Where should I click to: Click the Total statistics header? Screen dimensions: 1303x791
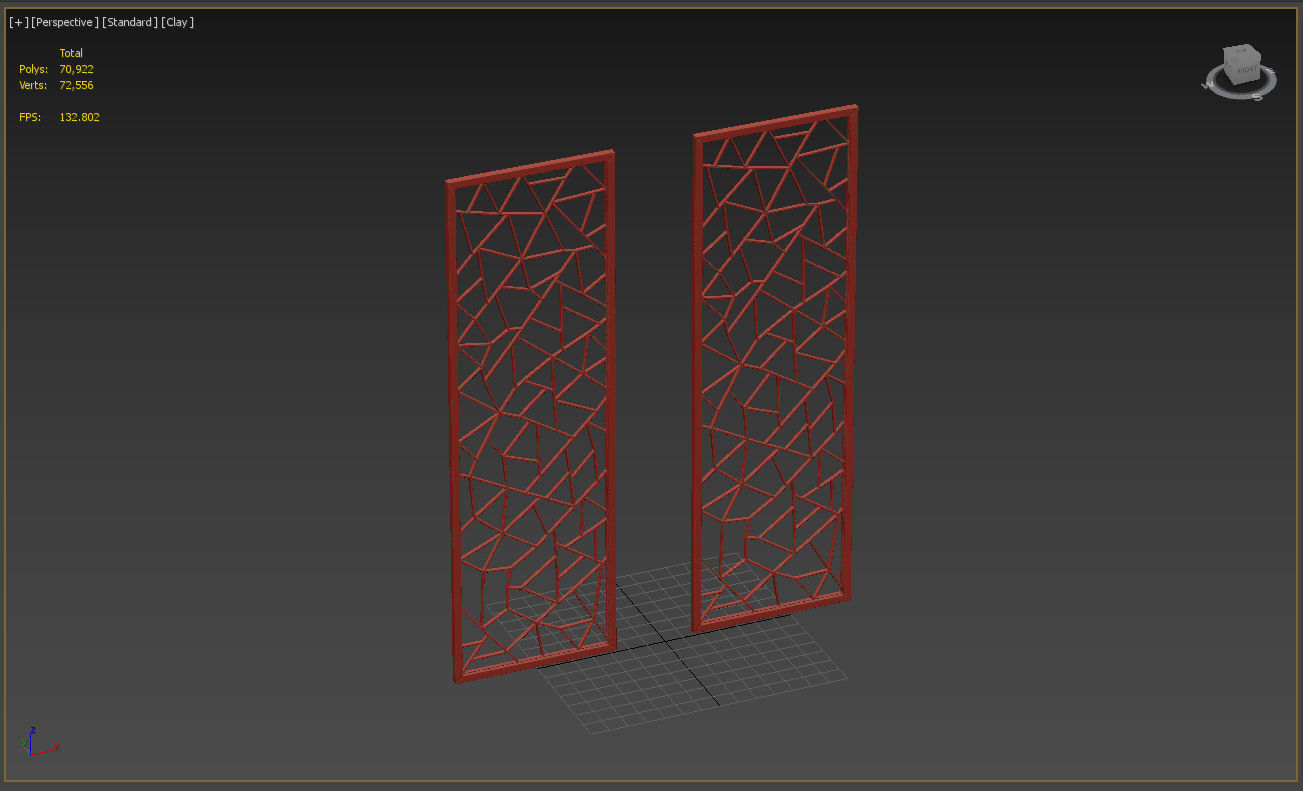click(71, 53)
